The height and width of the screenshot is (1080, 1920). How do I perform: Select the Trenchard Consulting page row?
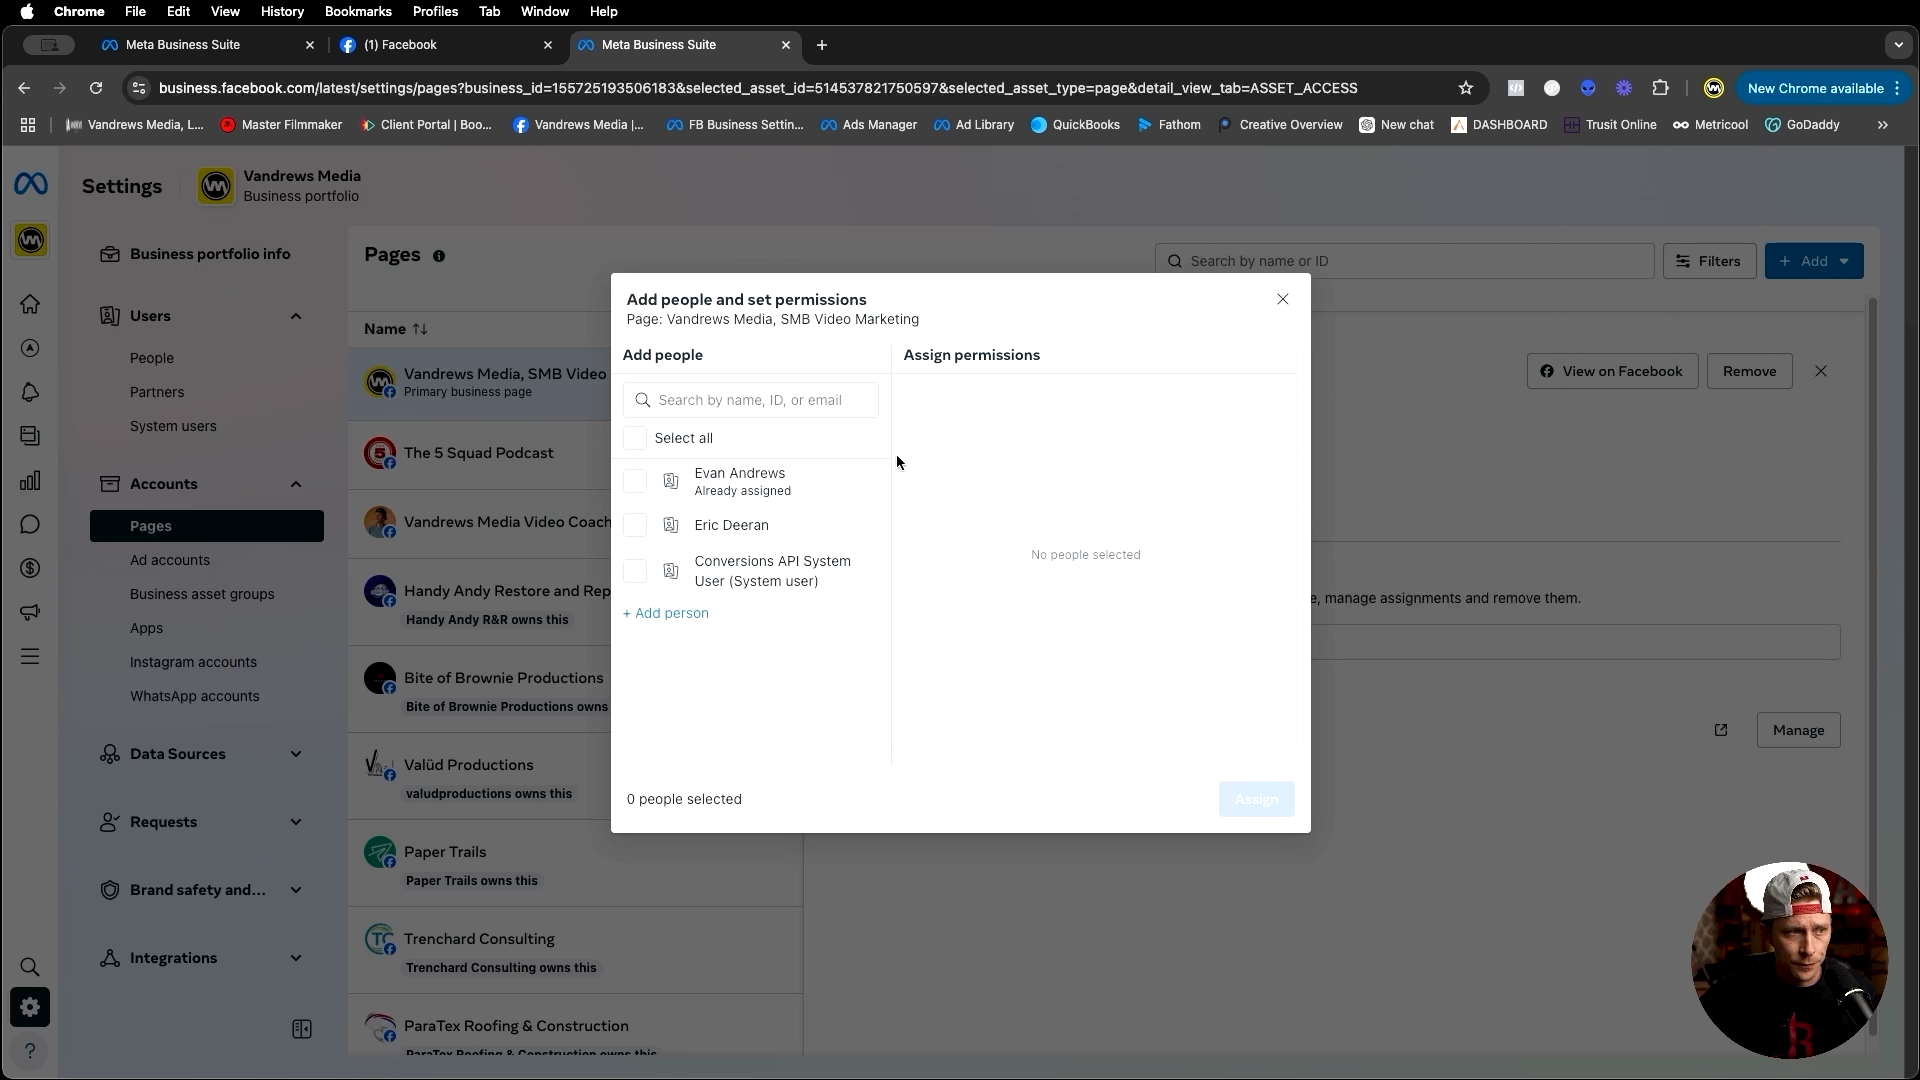point(575,952)
